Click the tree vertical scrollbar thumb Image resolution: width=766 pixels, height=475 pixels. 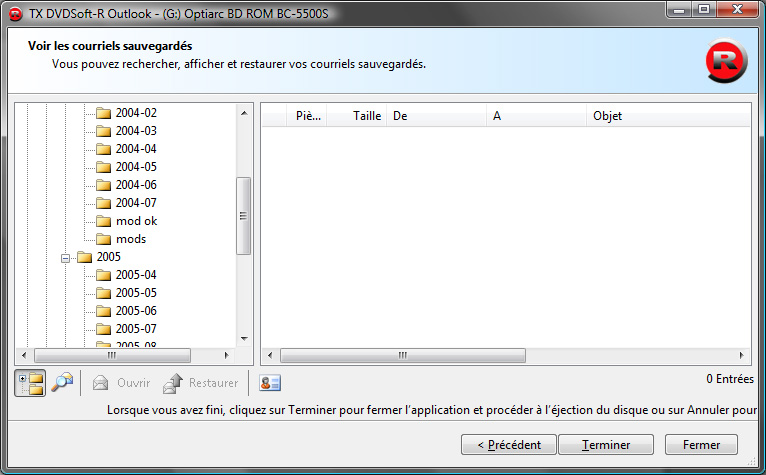(x=243, y=216)
